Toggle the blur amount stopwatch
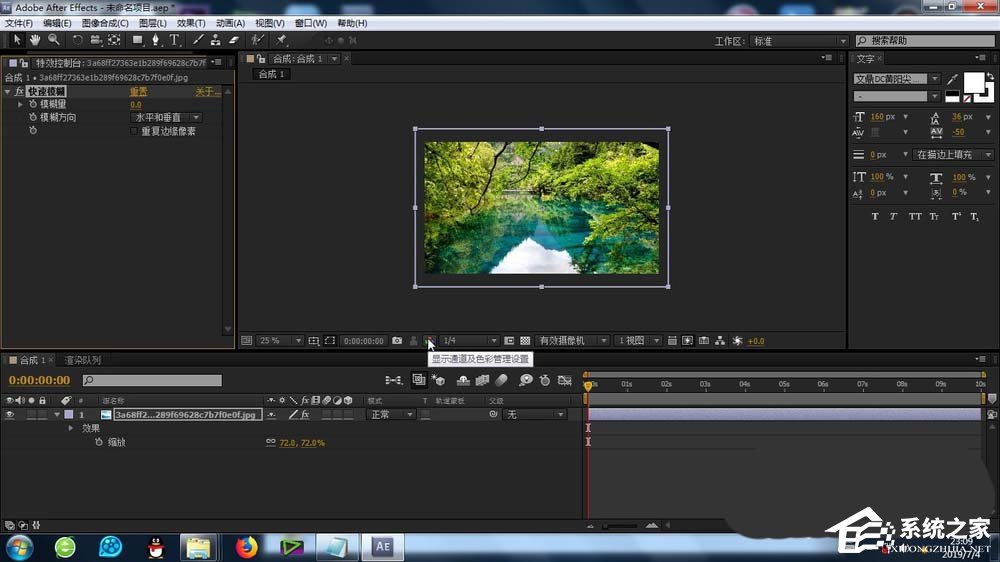 (x=32, y=104)
